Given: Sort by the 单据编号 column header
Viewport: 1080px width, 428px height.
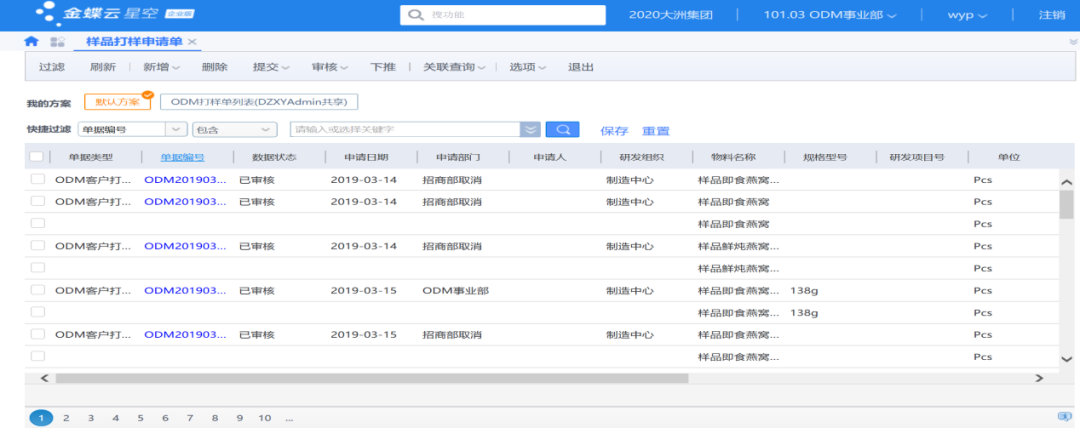Looking at the screenshot, I should [x=183, y=157].
